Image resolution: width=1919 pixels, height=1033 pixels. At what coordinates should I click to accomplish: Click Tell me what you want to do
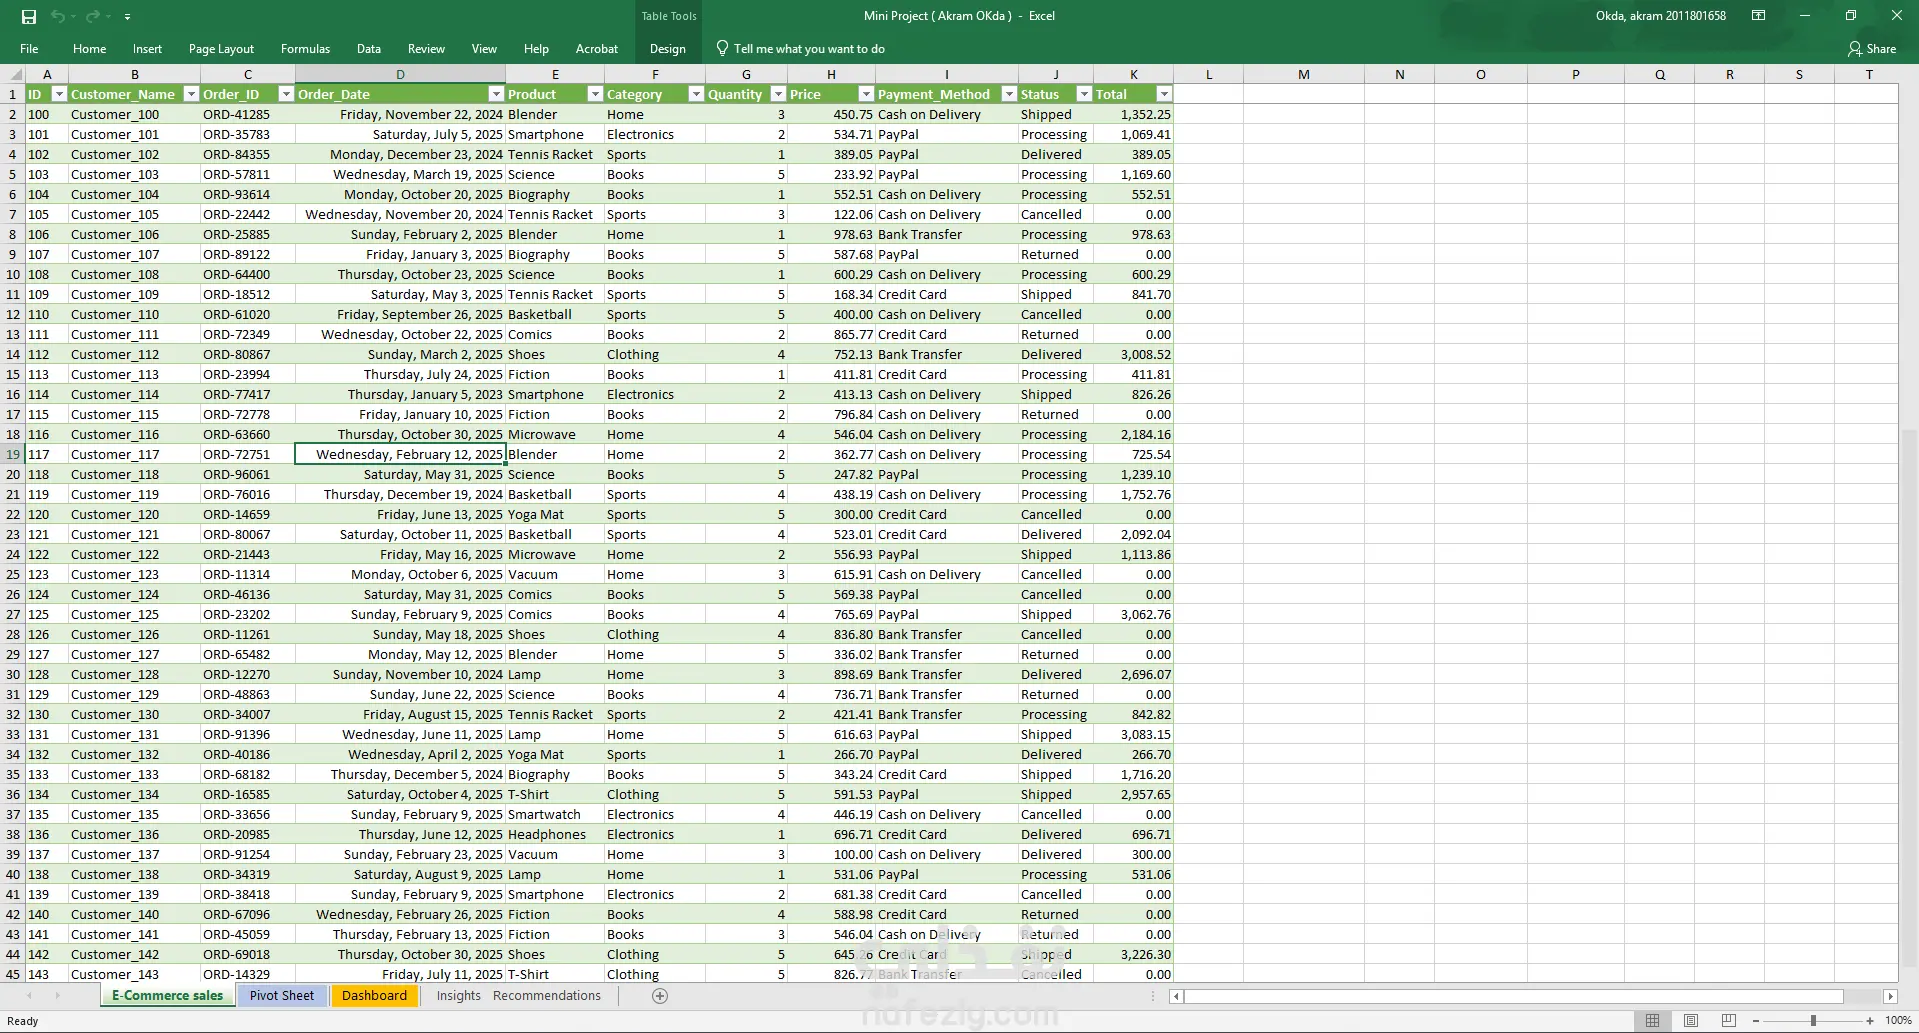point(809,48)
